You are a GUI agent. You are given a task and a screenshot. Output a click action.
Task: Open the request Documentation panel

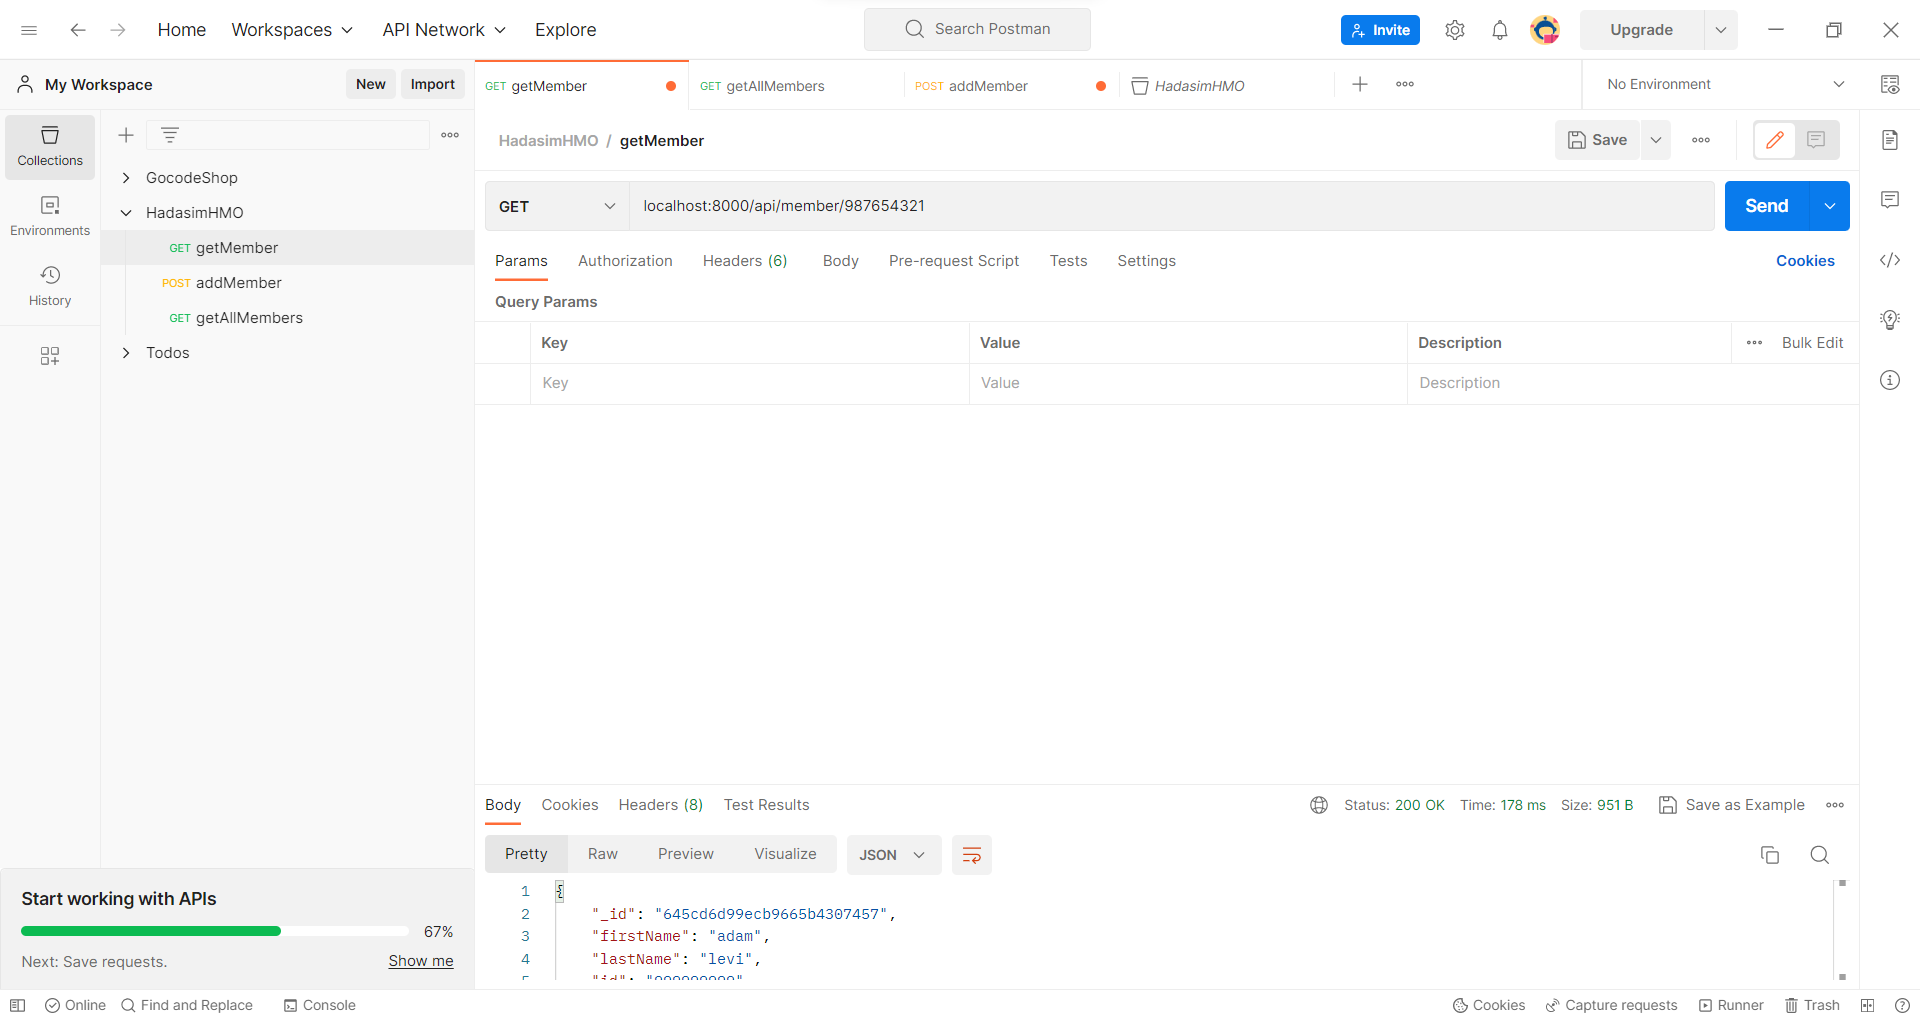tap(1890, 140)
